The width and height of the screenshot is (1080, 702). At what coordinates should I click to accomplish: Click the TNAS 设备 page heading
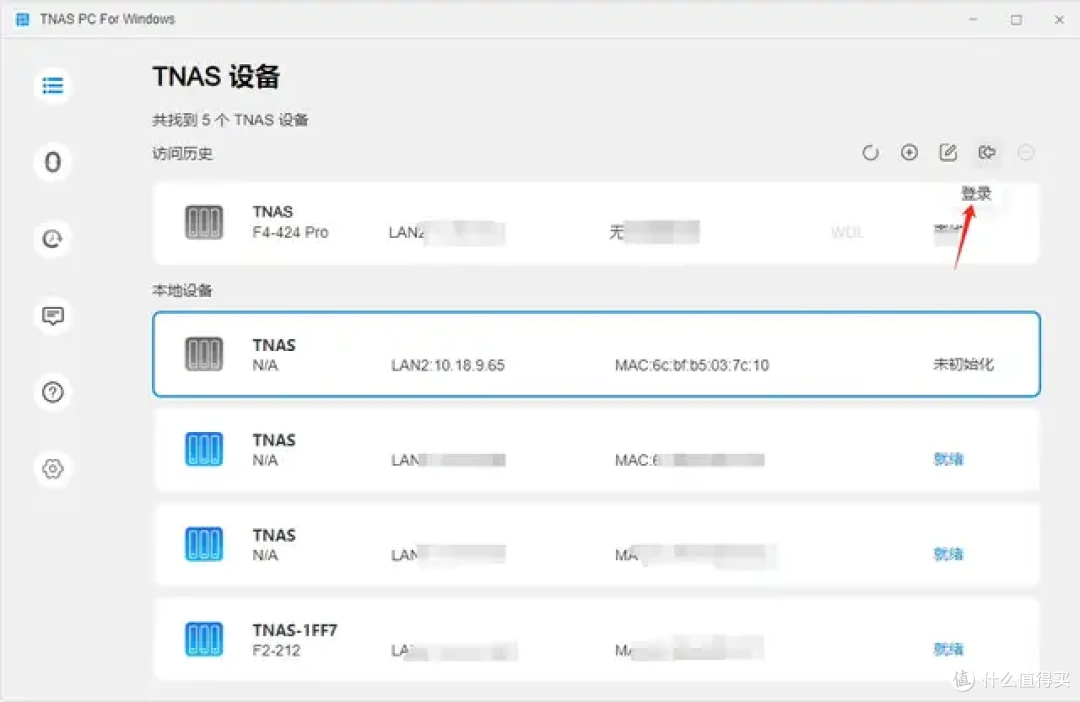coord(216,76)
